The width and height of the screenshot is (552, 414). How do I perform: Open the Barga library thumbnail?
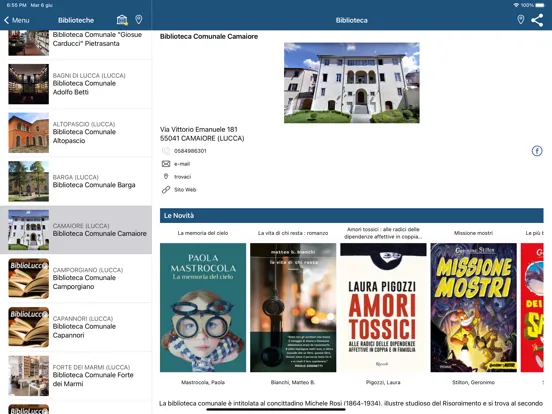[x=29, y=181]
